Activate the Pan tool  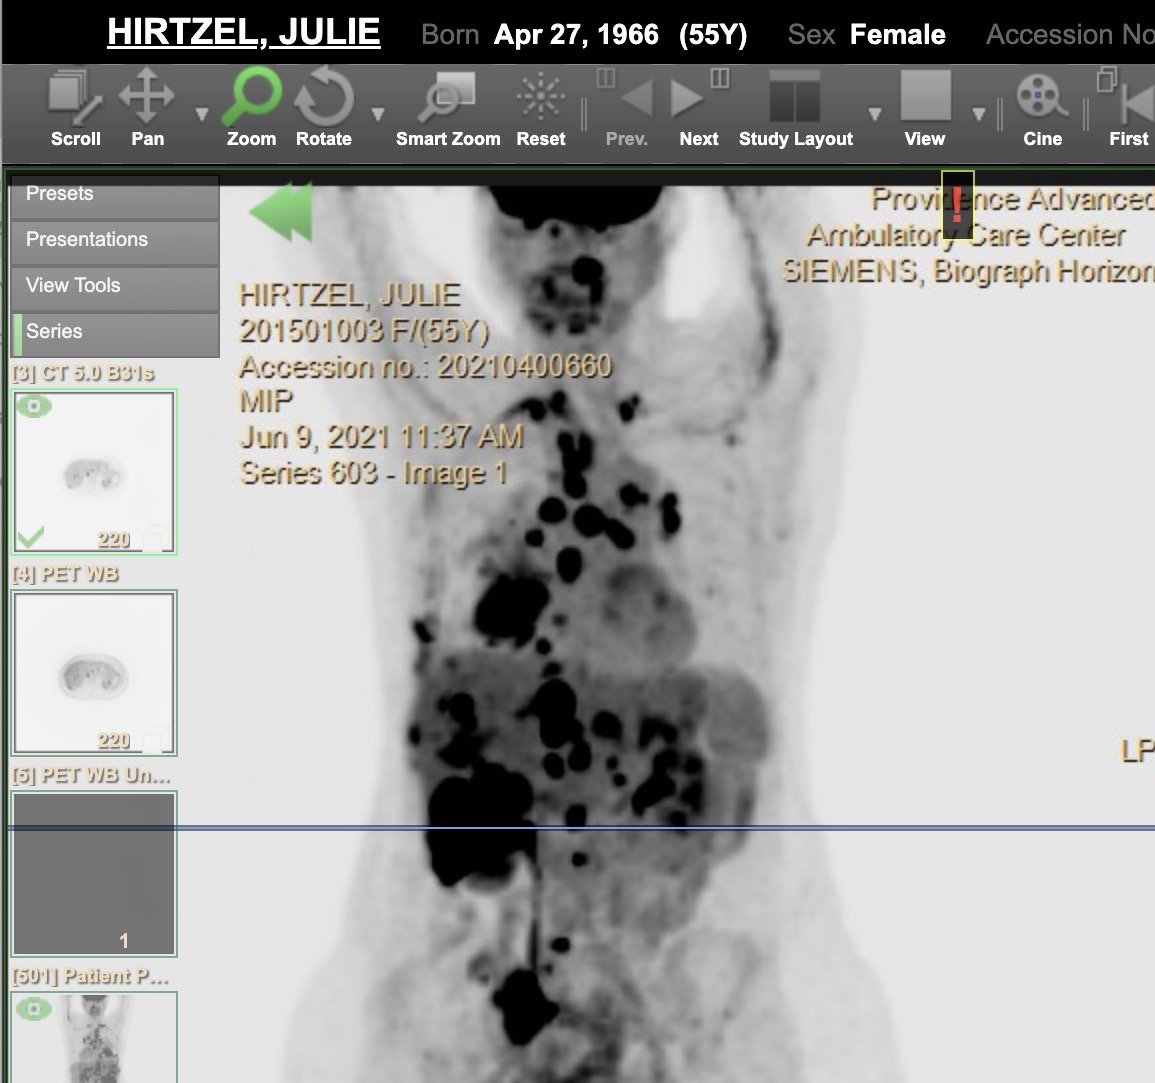pyautogui.click(x=147, y=110)
